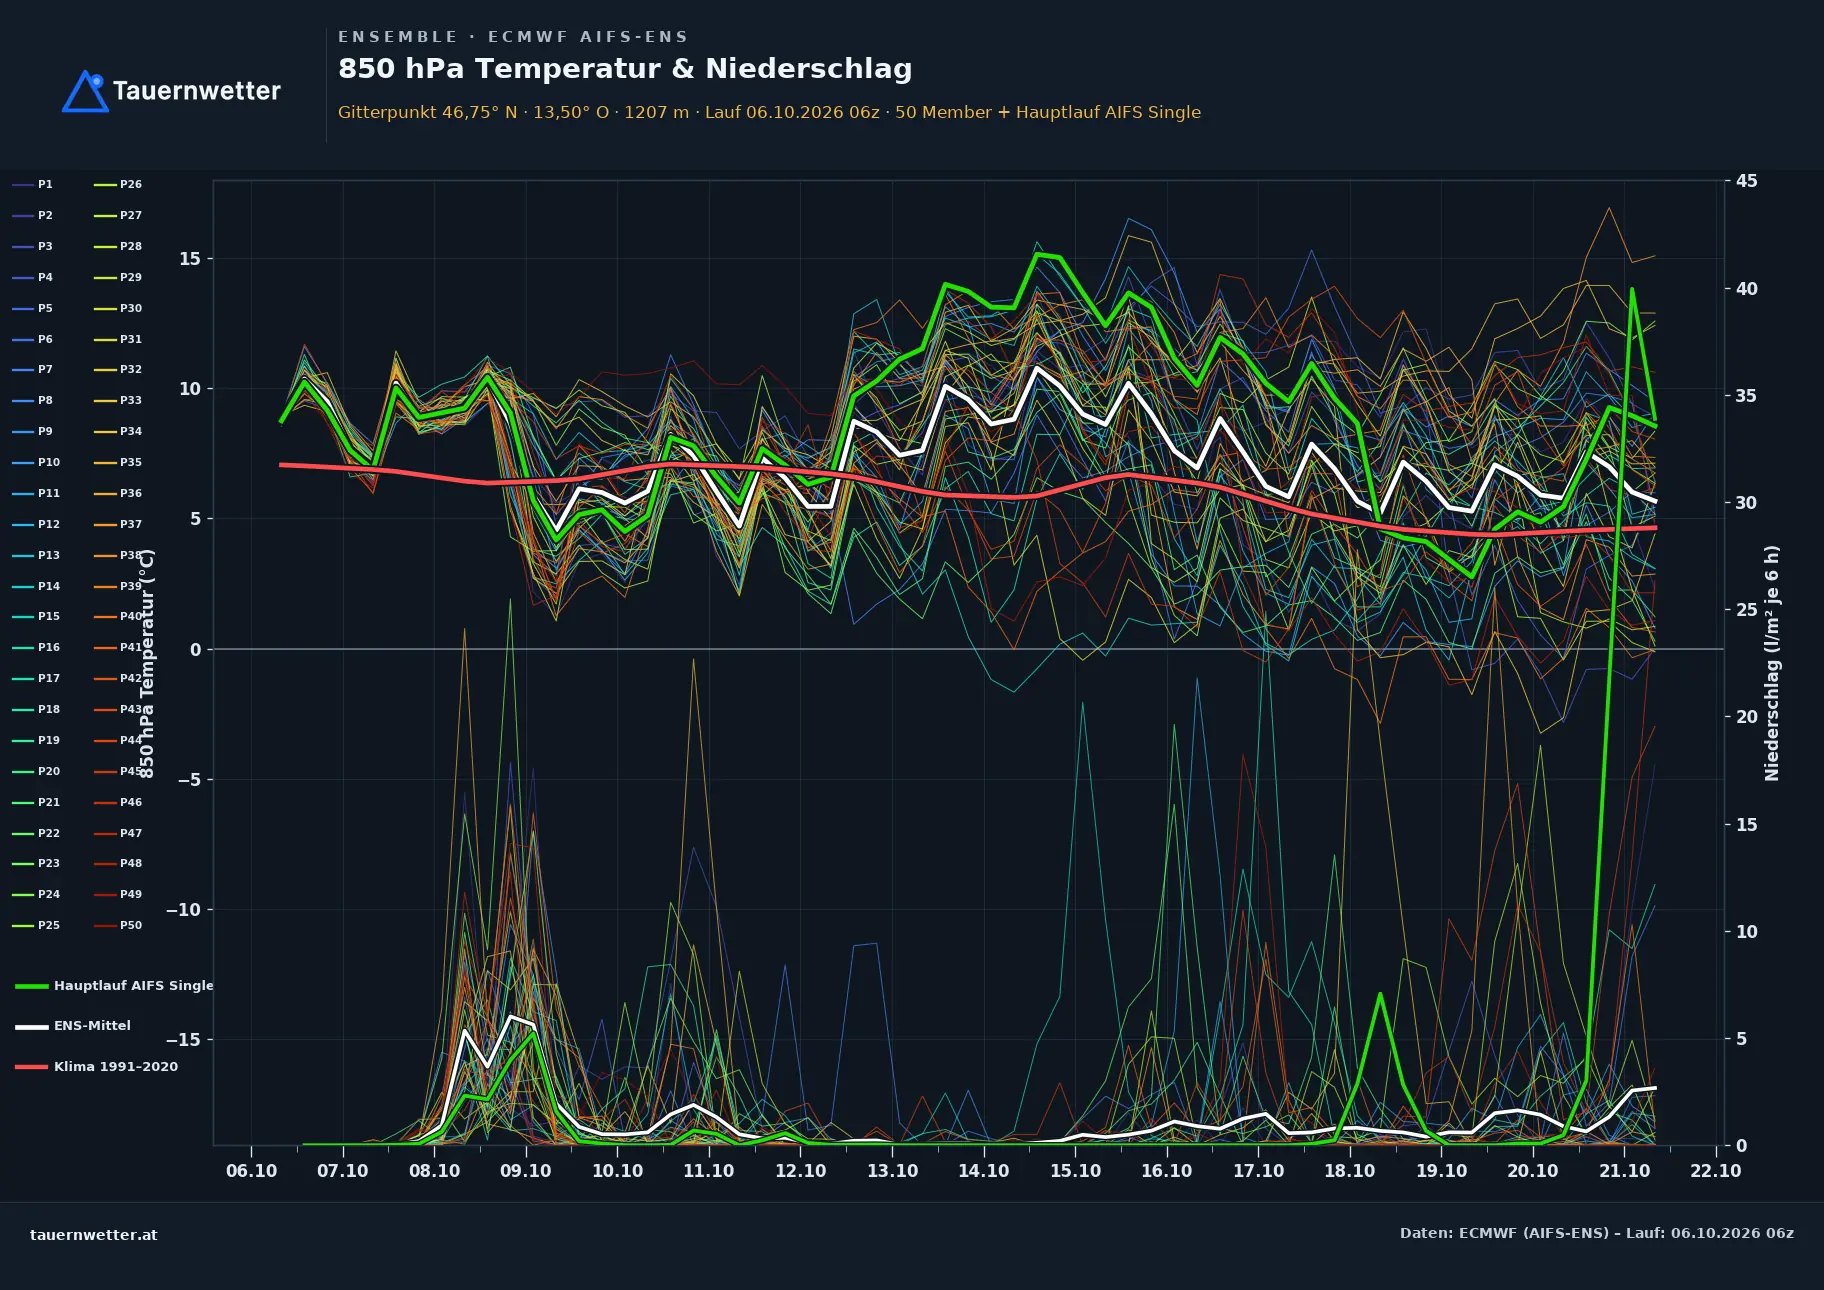Click the 'Klima 1991–2020' legend label
This screenshot has height=1290, width=1824.
(116, 1067)
